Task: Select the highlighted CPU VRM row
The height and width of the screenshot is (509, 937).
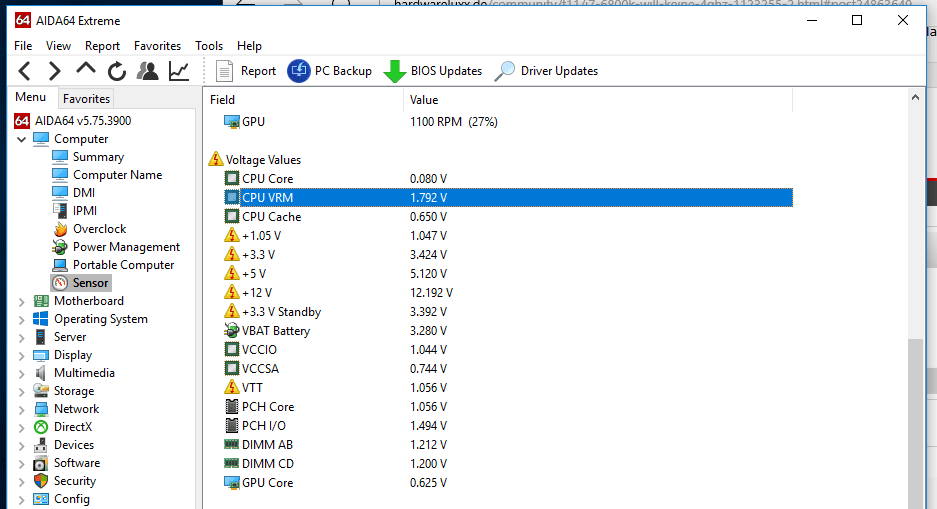Action: tap(508, 198)
